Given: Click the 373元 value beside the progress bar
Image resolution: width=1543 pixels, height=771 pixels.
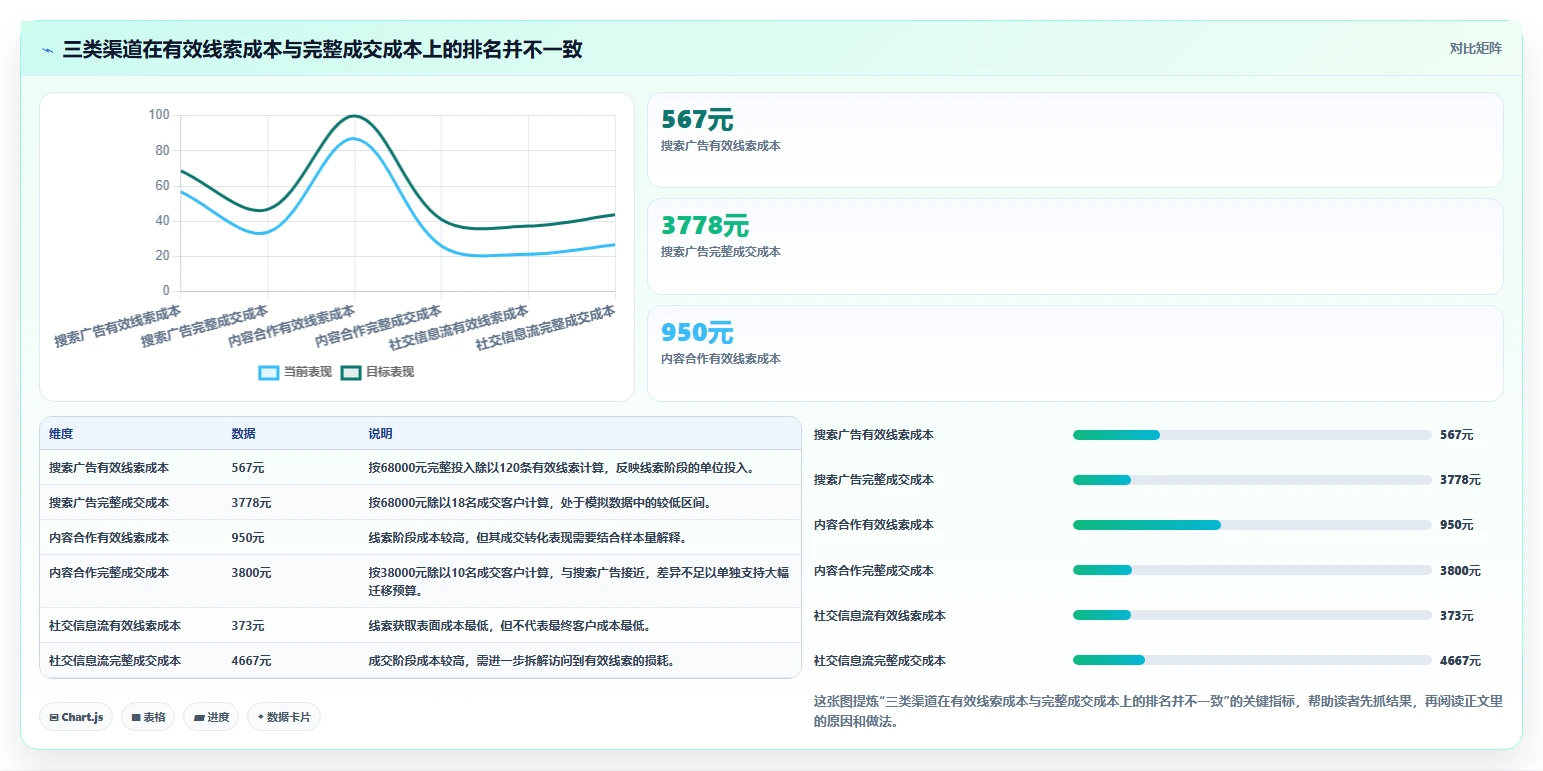Looking at the screenshot, I should click(1457, 616).
